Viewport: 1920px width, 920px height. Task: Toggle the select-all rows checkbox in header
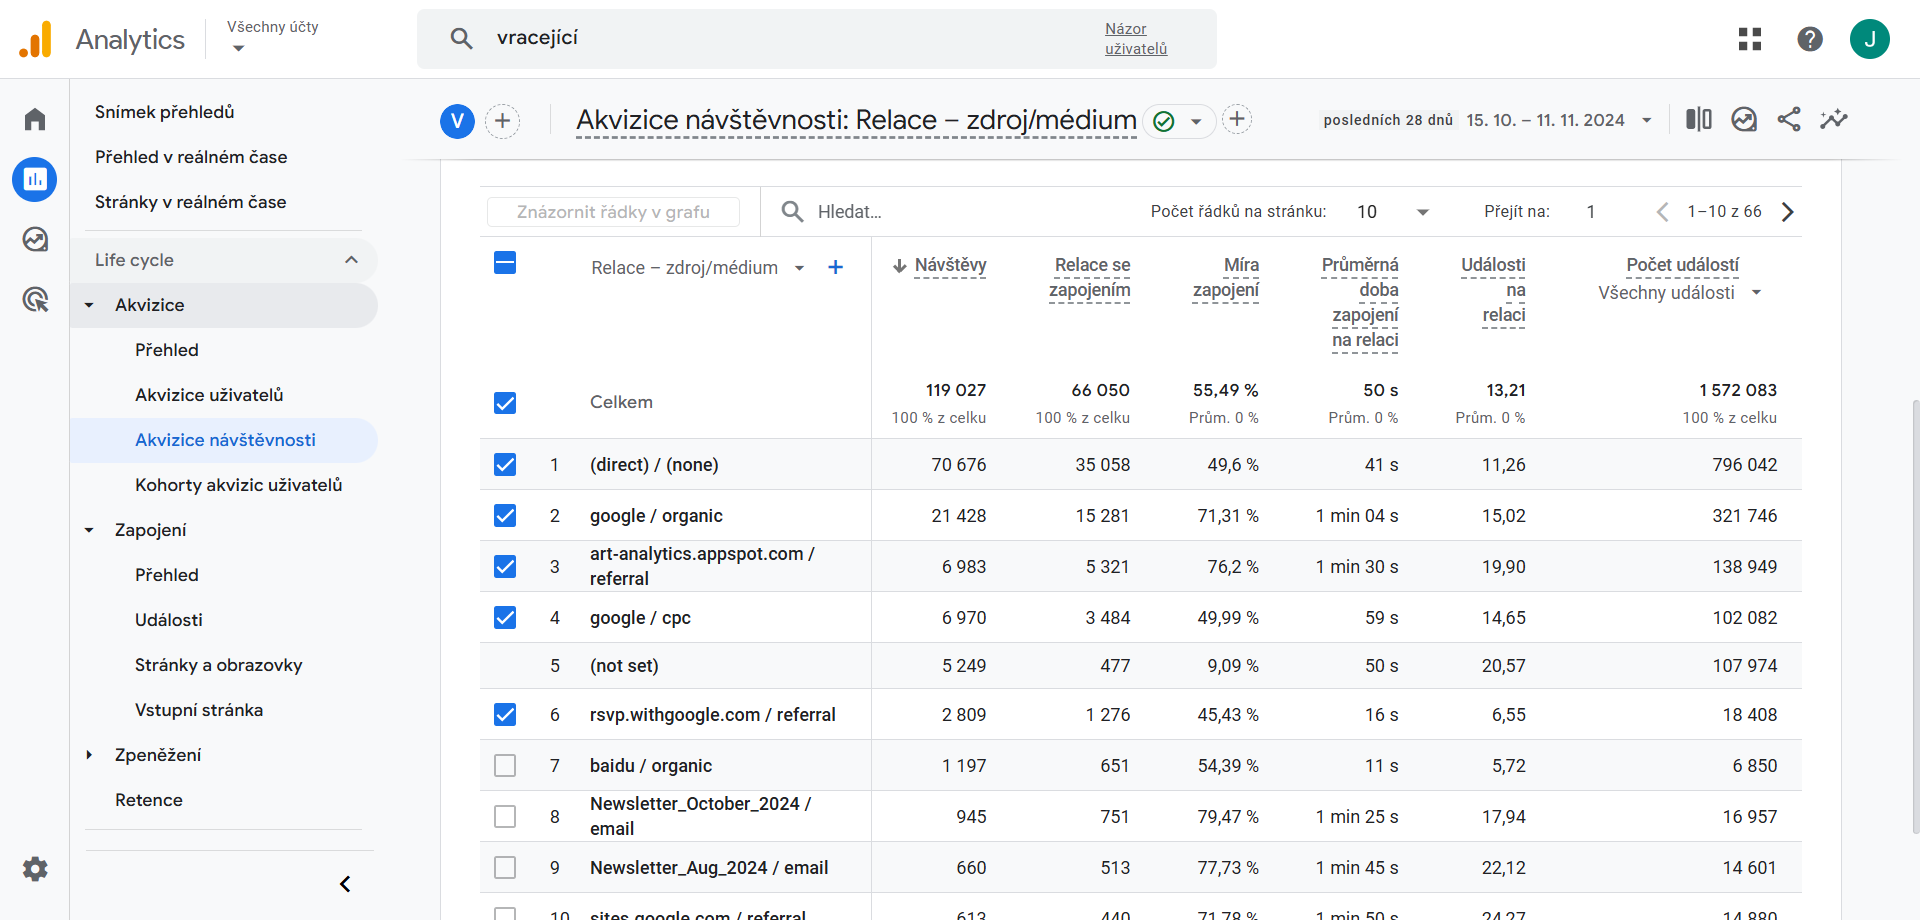pyautogui.click(x=505, y=263)
